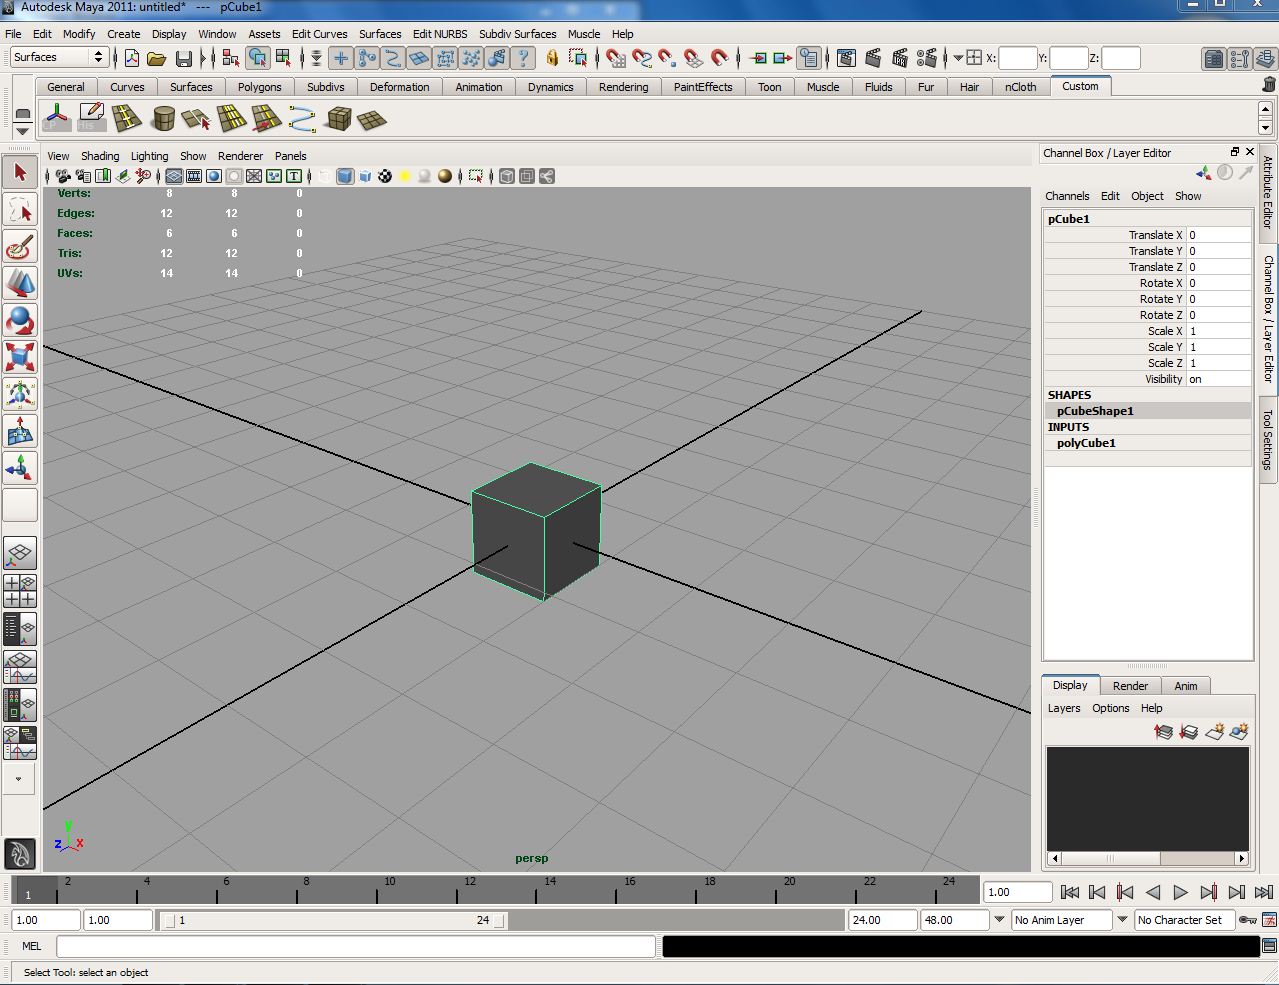Image resolution: width=1279 pixels, height=985 pixels.
Task: Click the Visibility value field
Action: tap(1218, 379)
